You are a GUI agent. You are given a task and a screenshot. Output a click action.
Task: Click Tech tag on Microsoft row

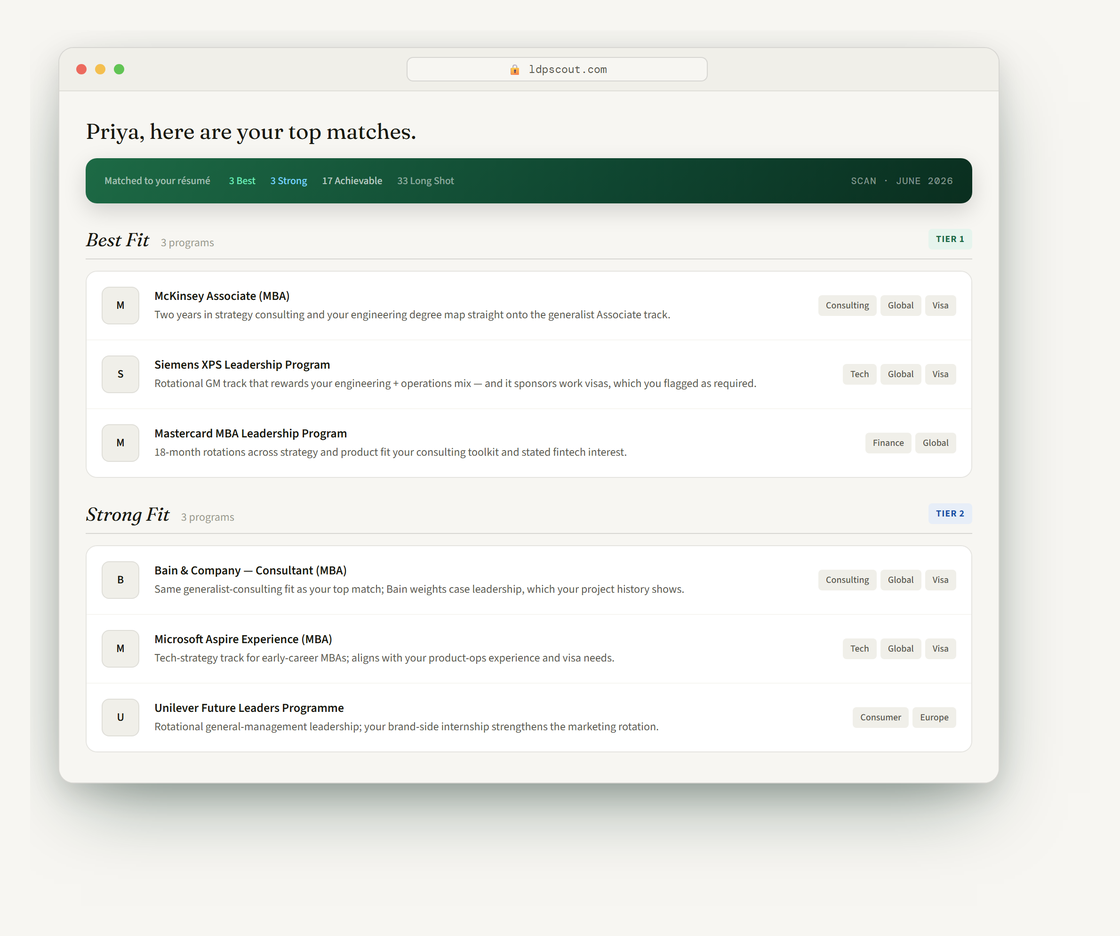pyautogui.click(x=859, y=648)
